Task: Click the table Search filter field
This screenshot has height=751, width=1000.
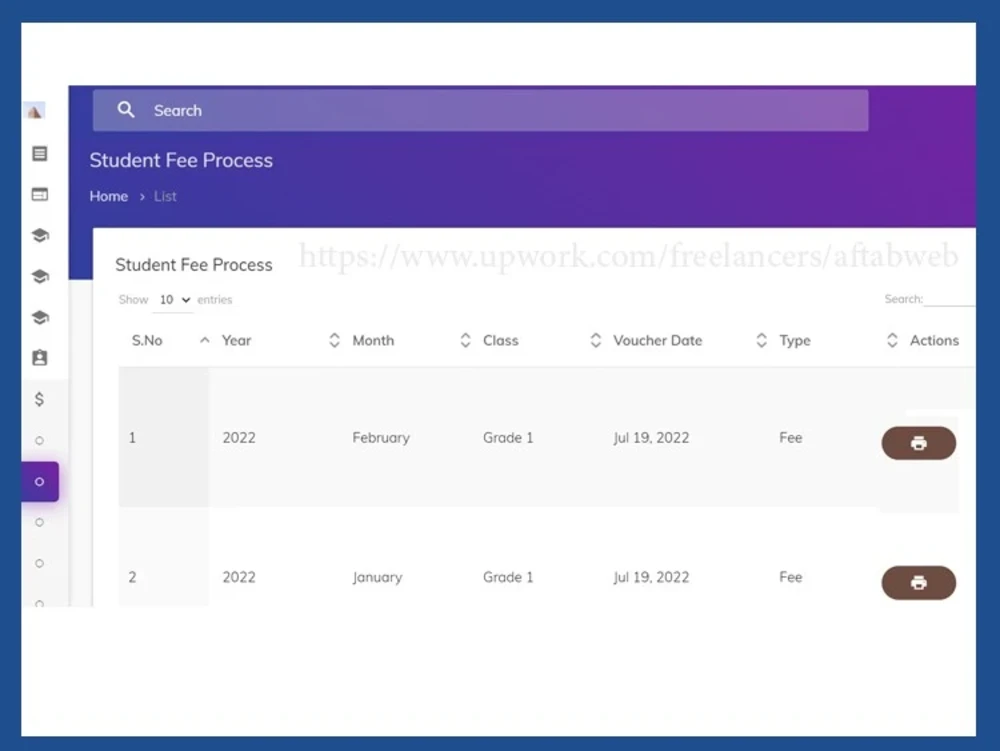Action: click(x=949, y=298)
